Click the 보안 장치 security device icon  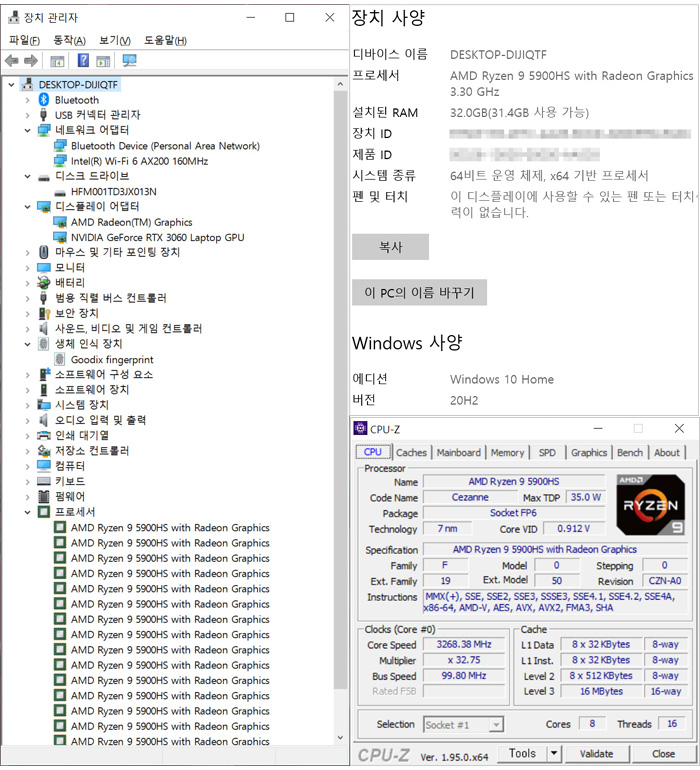coord(44,313)
